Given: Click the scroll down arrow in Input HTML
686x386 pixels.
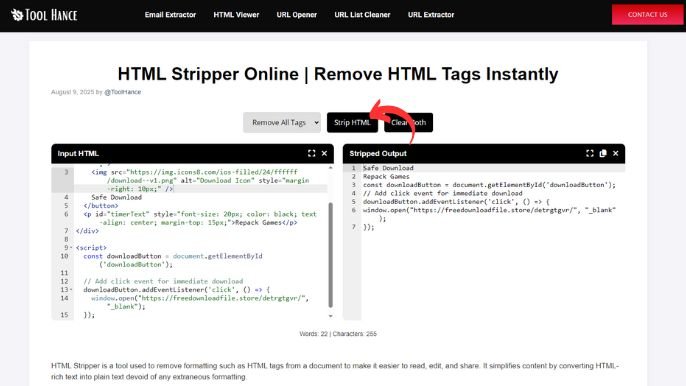Looking at the screenshot, I should point(330,316).
